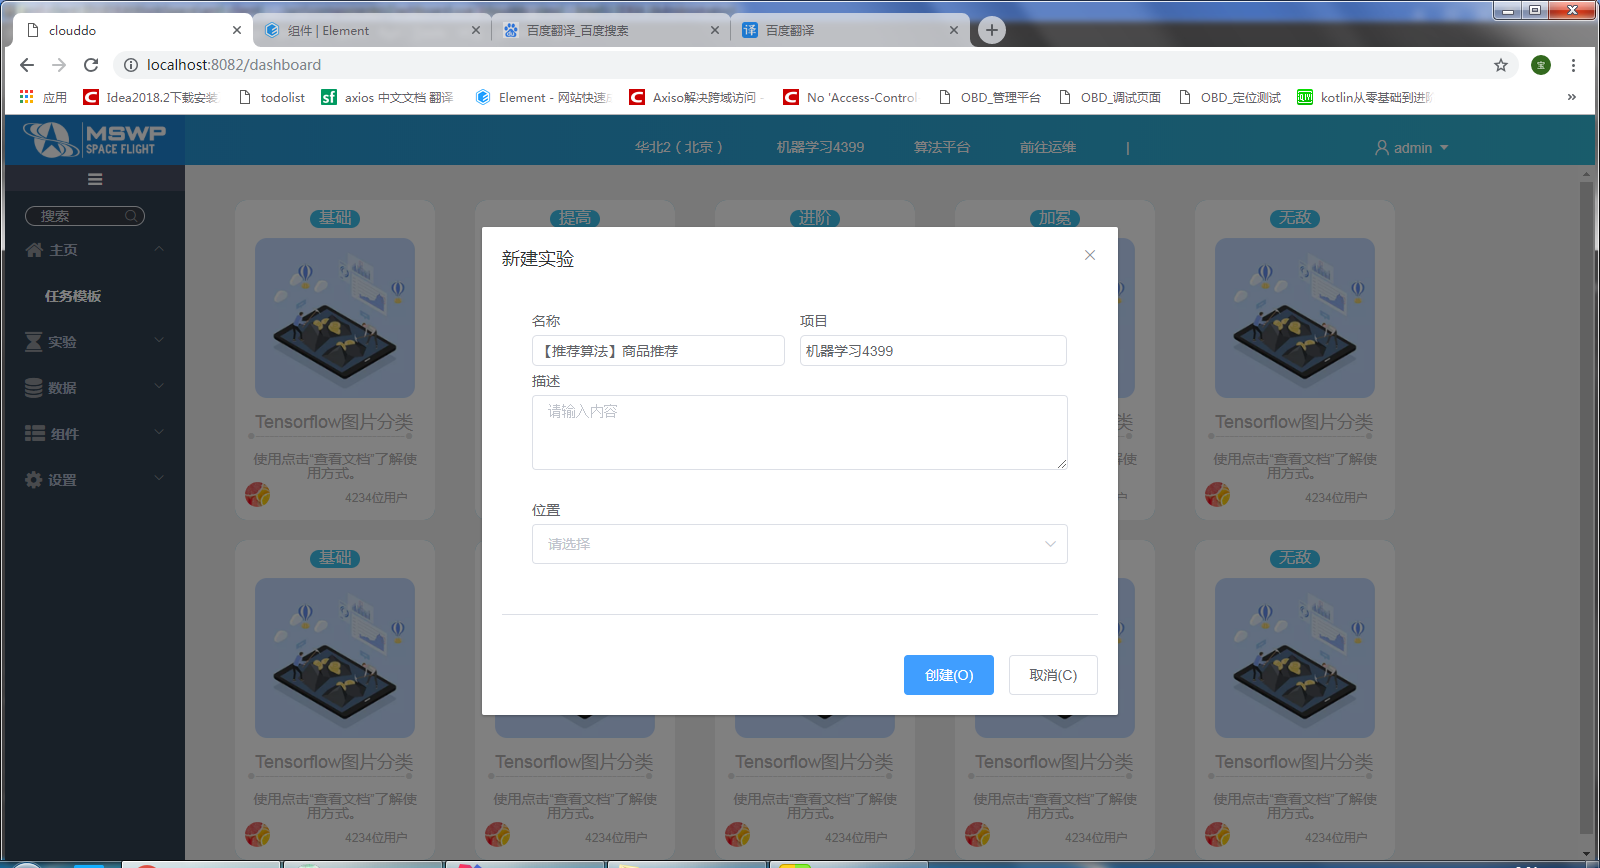
Task: Select 华北2（北京）in the header
Action: (x=679, y=147)
